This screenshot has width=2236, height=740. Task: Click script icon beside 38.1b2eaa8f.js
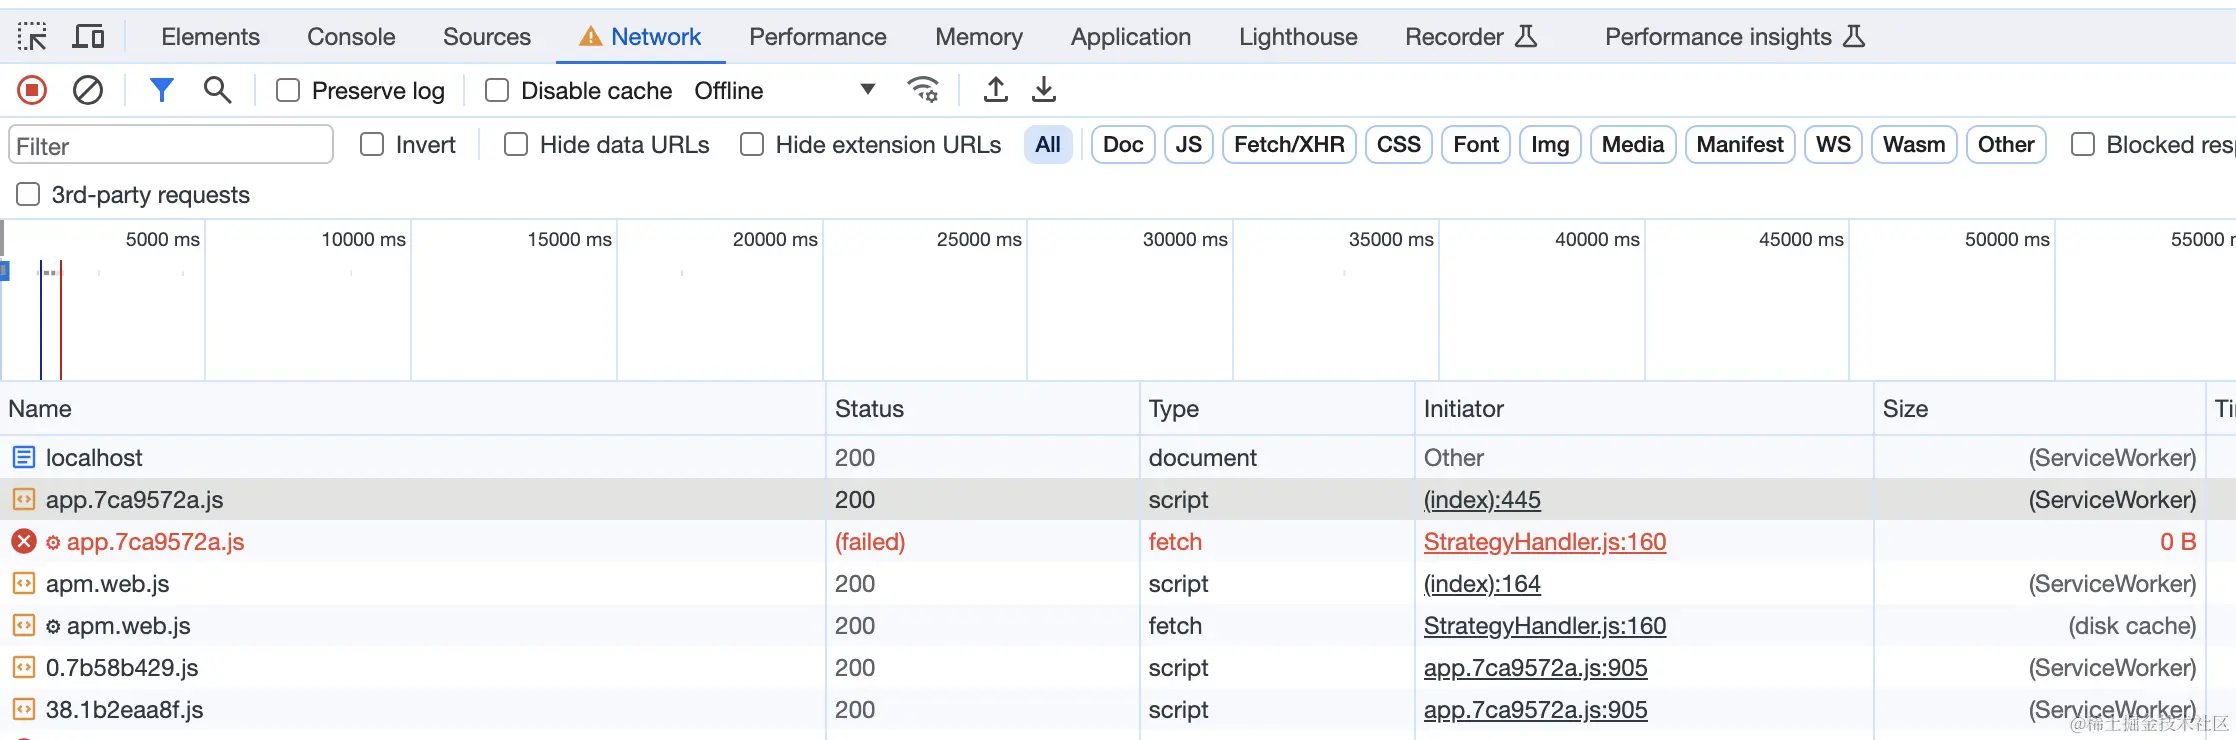[x=24, y=710]
